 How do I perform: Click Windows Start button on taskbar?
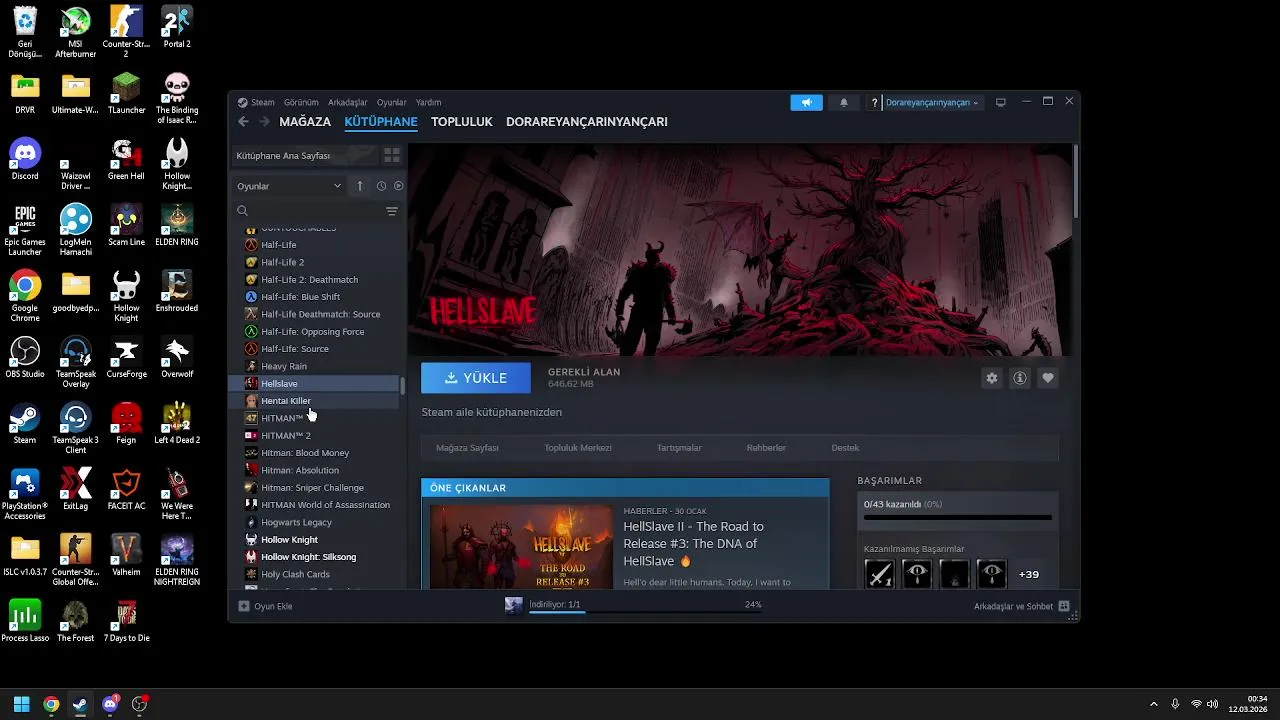pyautogui.click(x=21, y=704)
